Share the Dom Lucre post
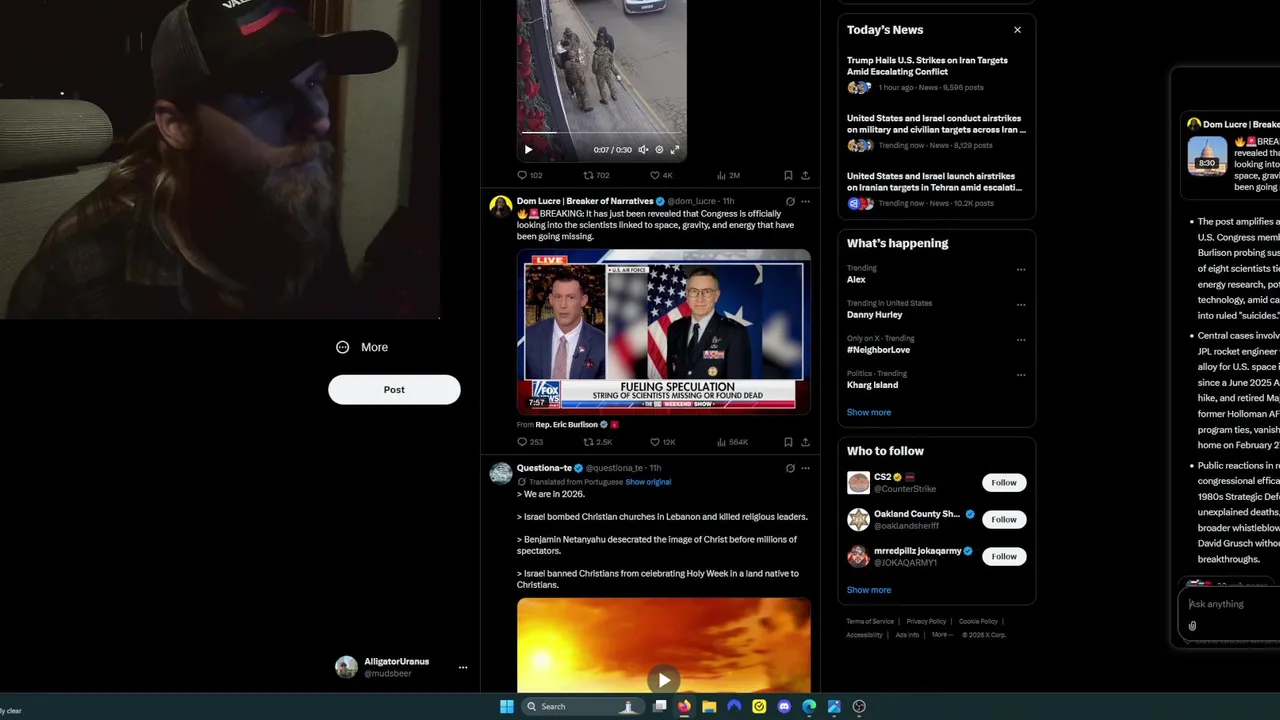 point(805,442)
